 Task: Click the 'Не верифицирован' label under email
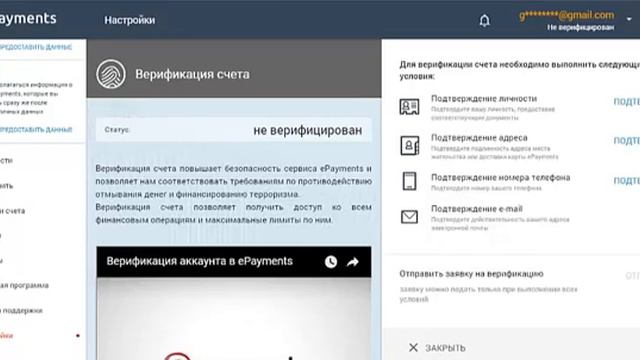click(x=580, y=27)
